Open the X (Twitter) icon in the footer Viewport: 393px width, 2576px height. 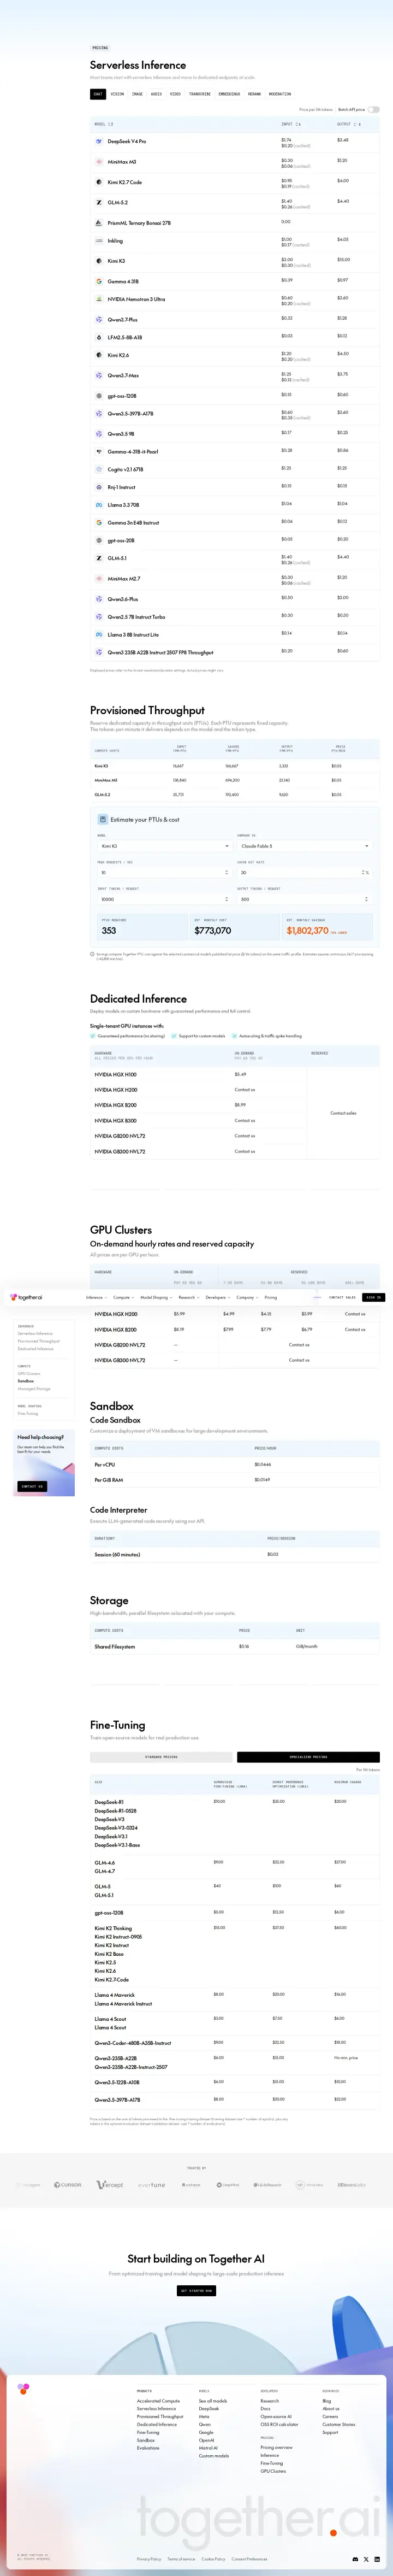coord(366,2559)
